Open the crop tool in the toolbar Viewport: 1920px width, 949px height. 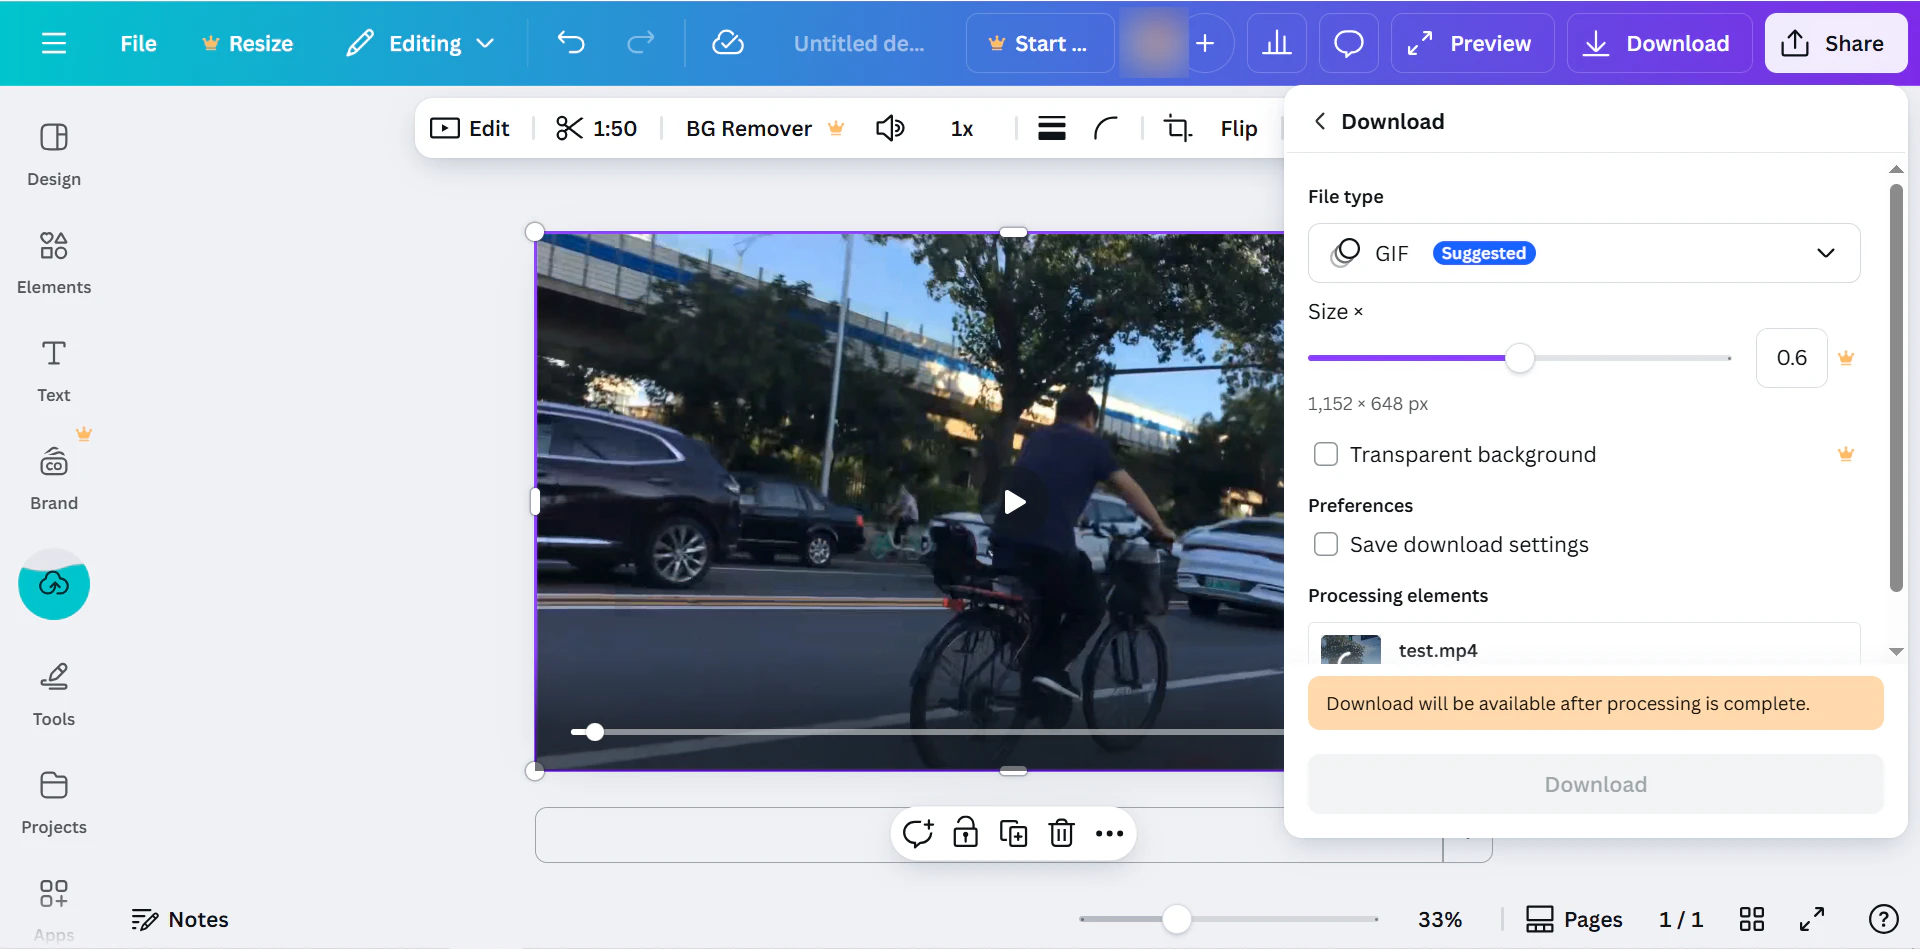click(1179, 128)
